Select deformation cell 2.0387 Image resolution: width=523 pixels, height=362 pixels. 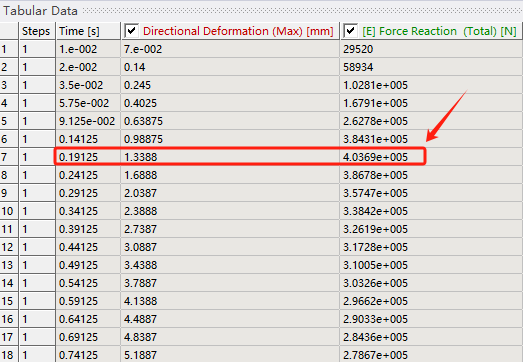[230, 194]
